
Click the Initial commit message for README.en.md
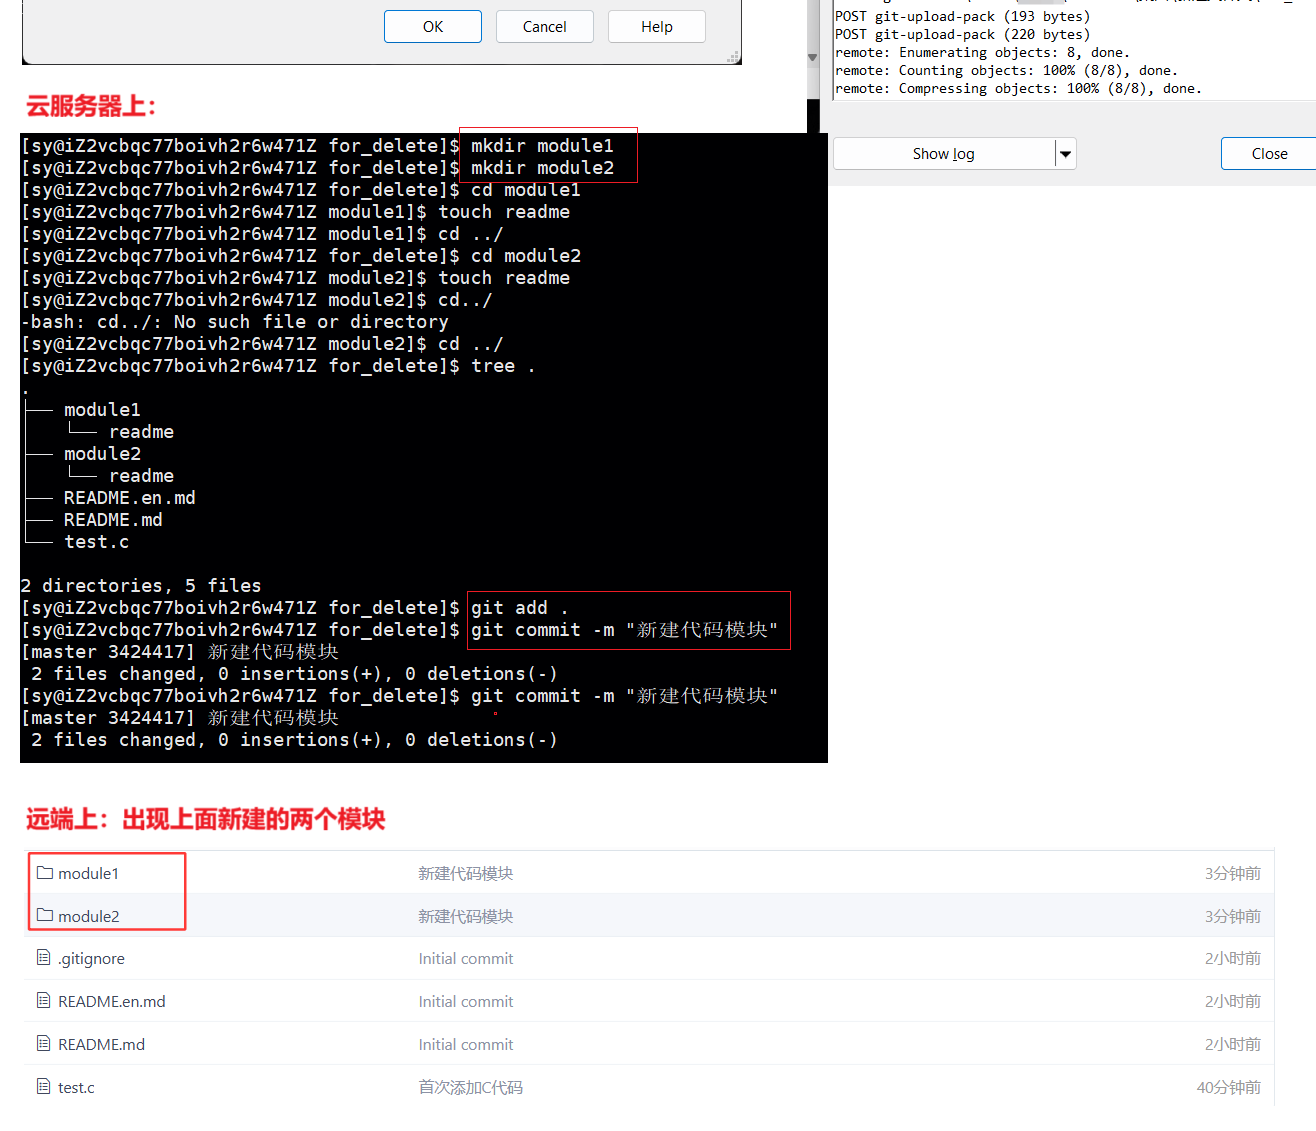pos(466,1002)
